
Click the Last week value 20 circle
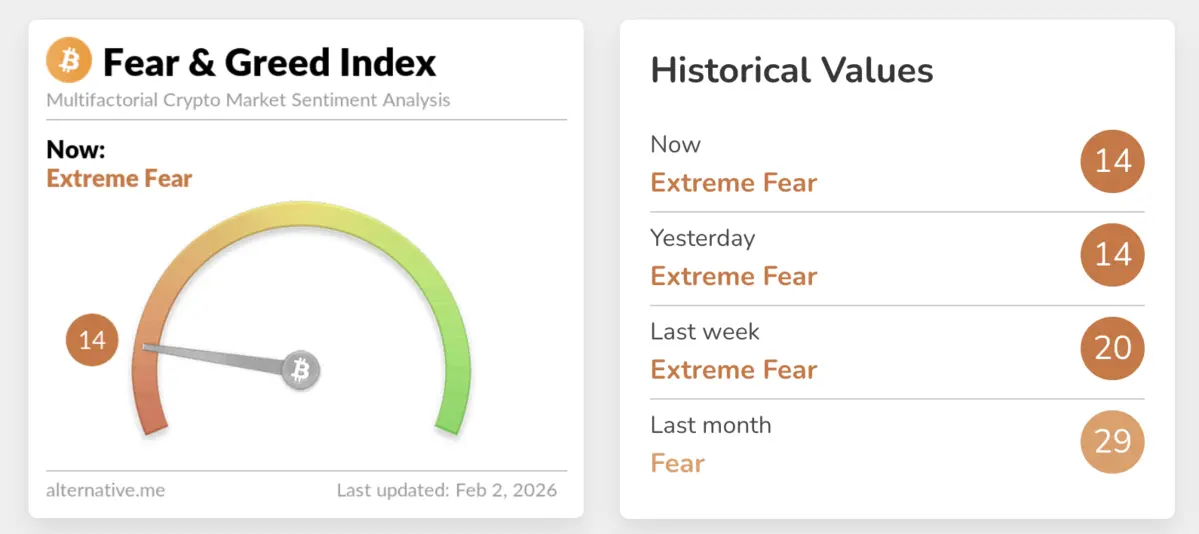click(x=1112, y=348)
